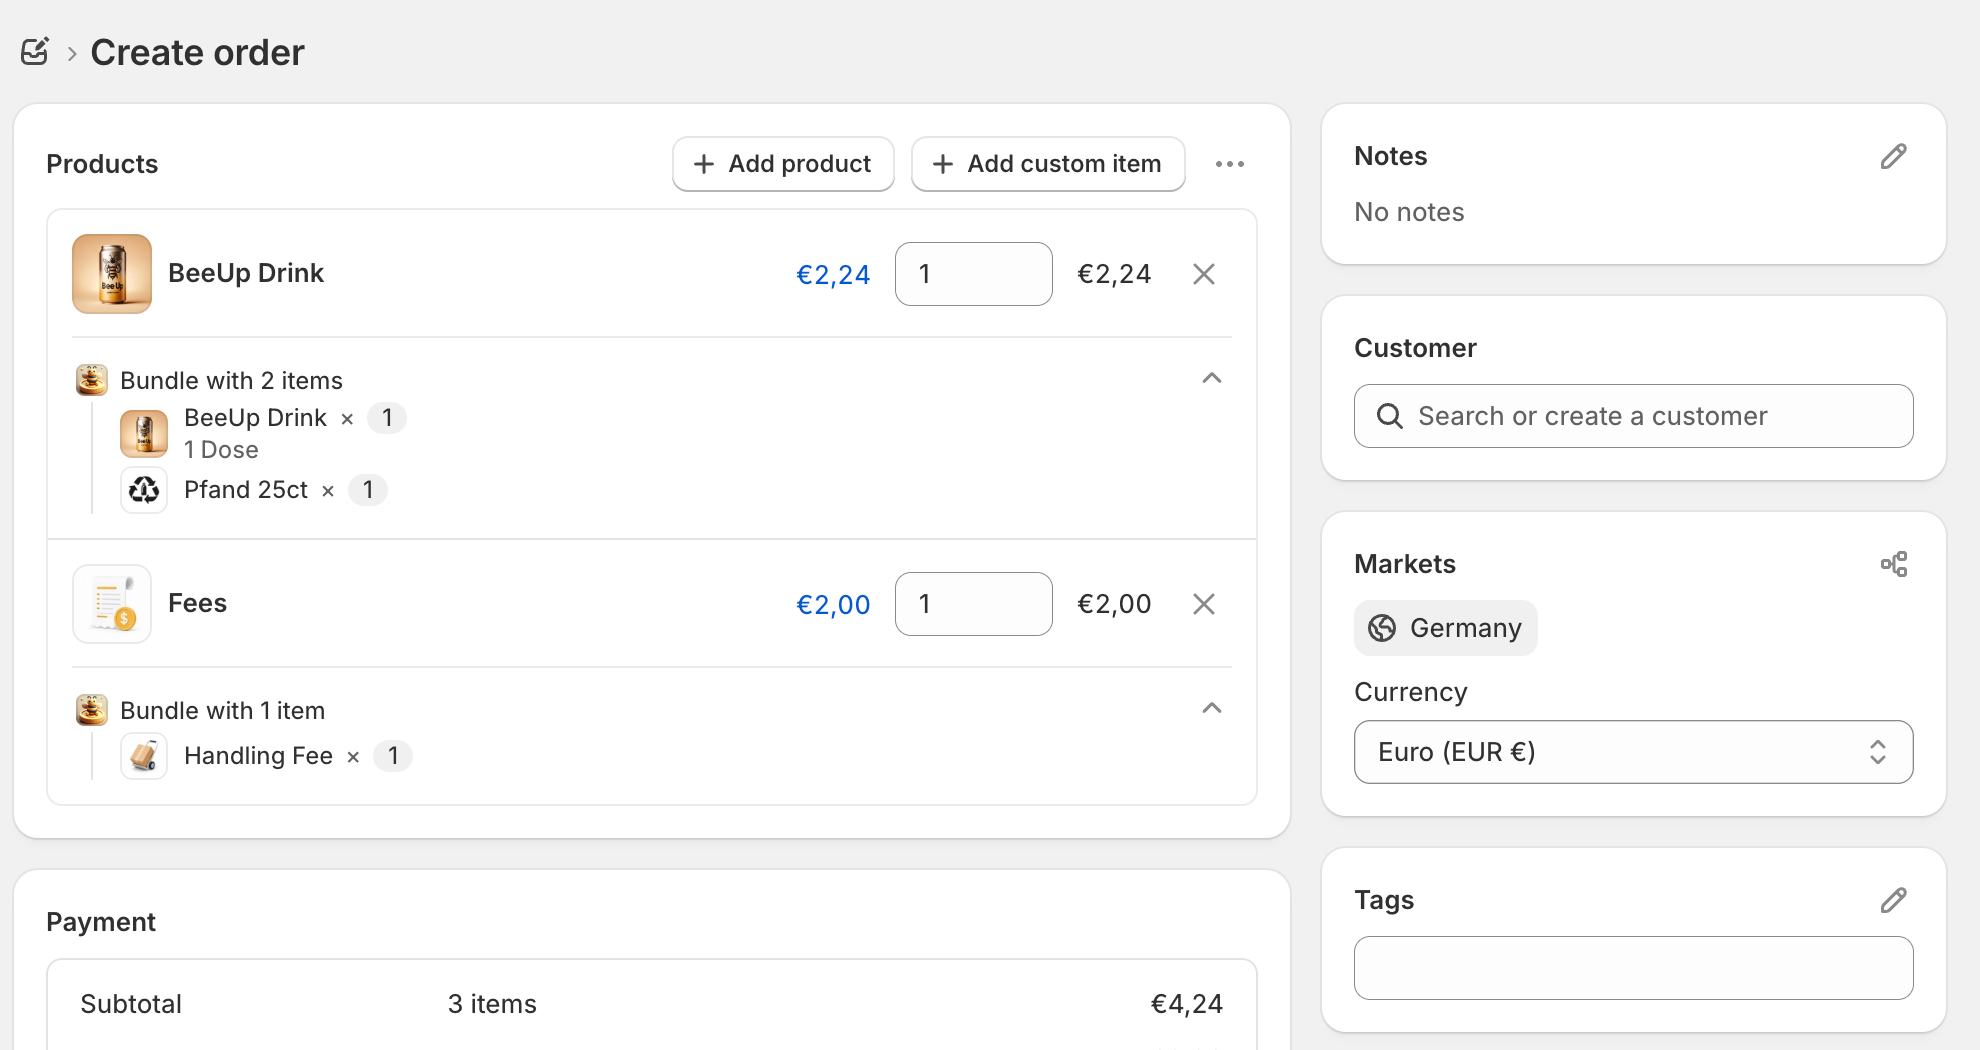Click the Fees line total €2,00
The width and height of the screenshot is (1980, 1050).
point(1114,604)
